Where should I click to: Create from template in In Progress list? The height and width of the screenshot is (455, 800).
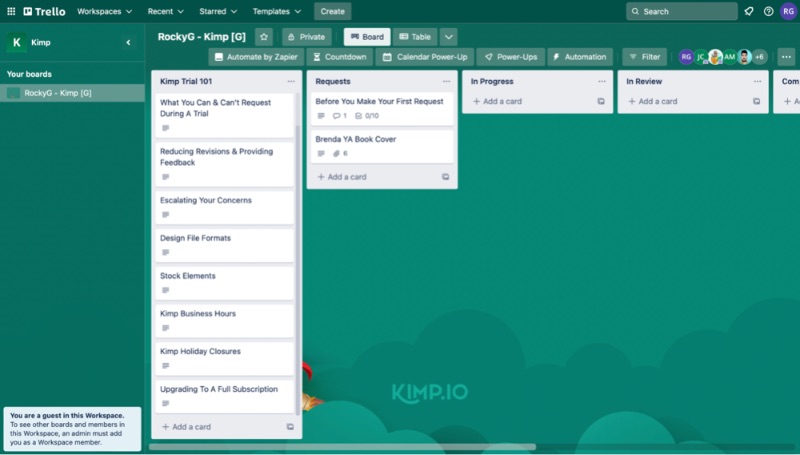pos(601,102)
